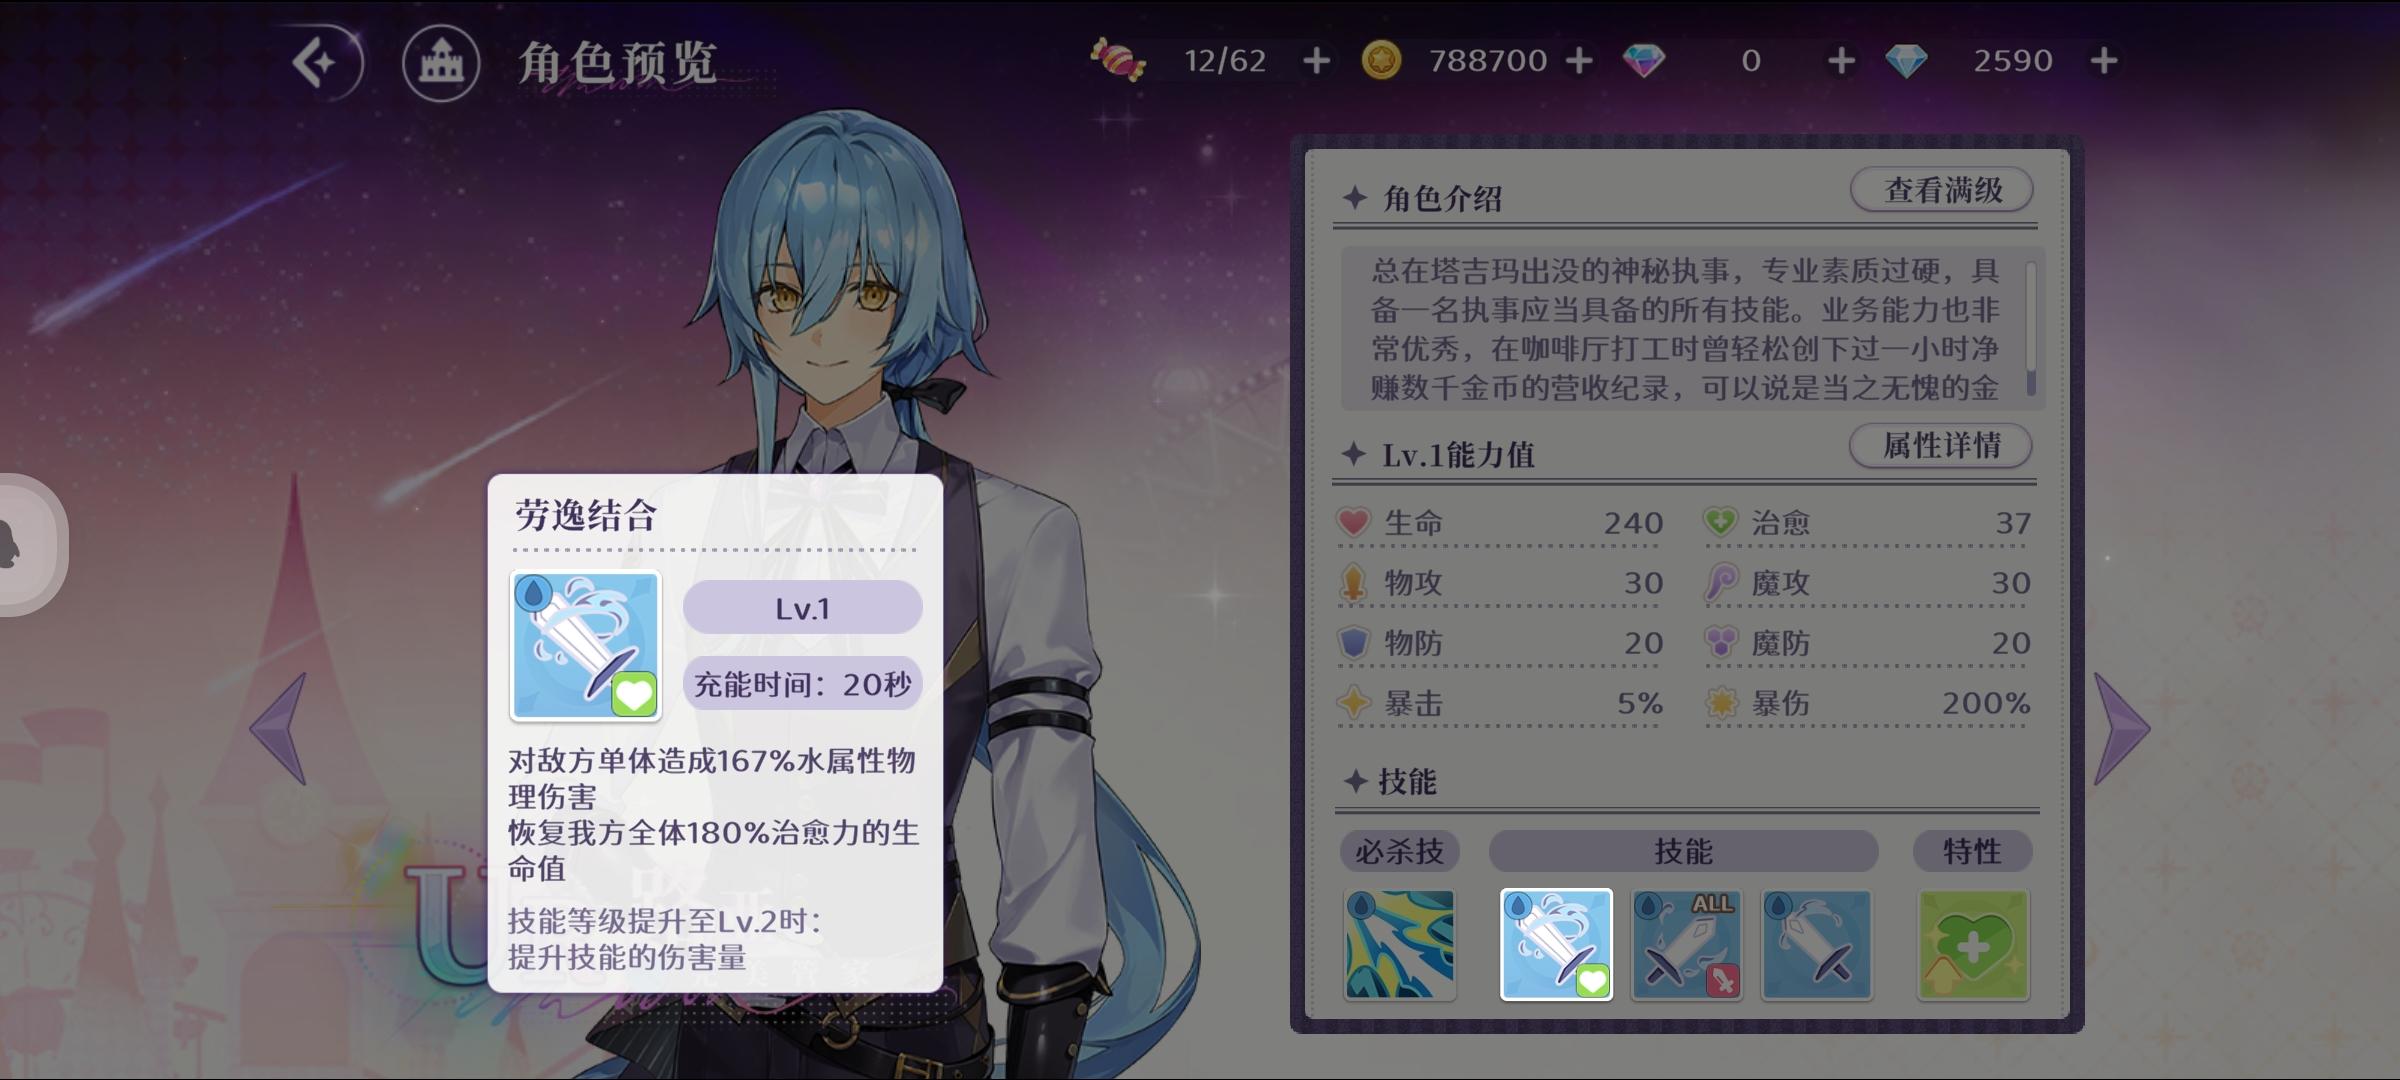The height and width of the screenshot is (1080, 2400).
Task: Select the ultimate skill icon under 必杀技
Action: (1400, 945)
